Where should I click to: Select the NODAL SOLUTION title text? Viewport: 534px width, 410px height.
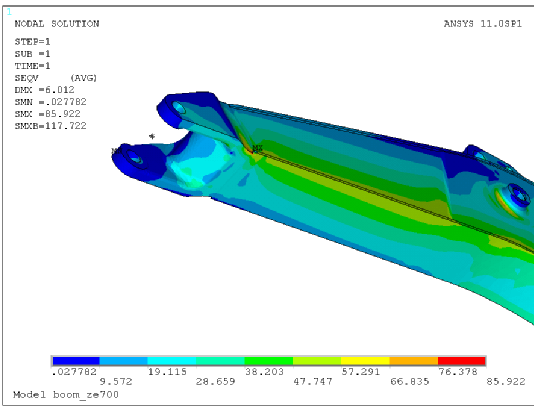tap(57, 24)
